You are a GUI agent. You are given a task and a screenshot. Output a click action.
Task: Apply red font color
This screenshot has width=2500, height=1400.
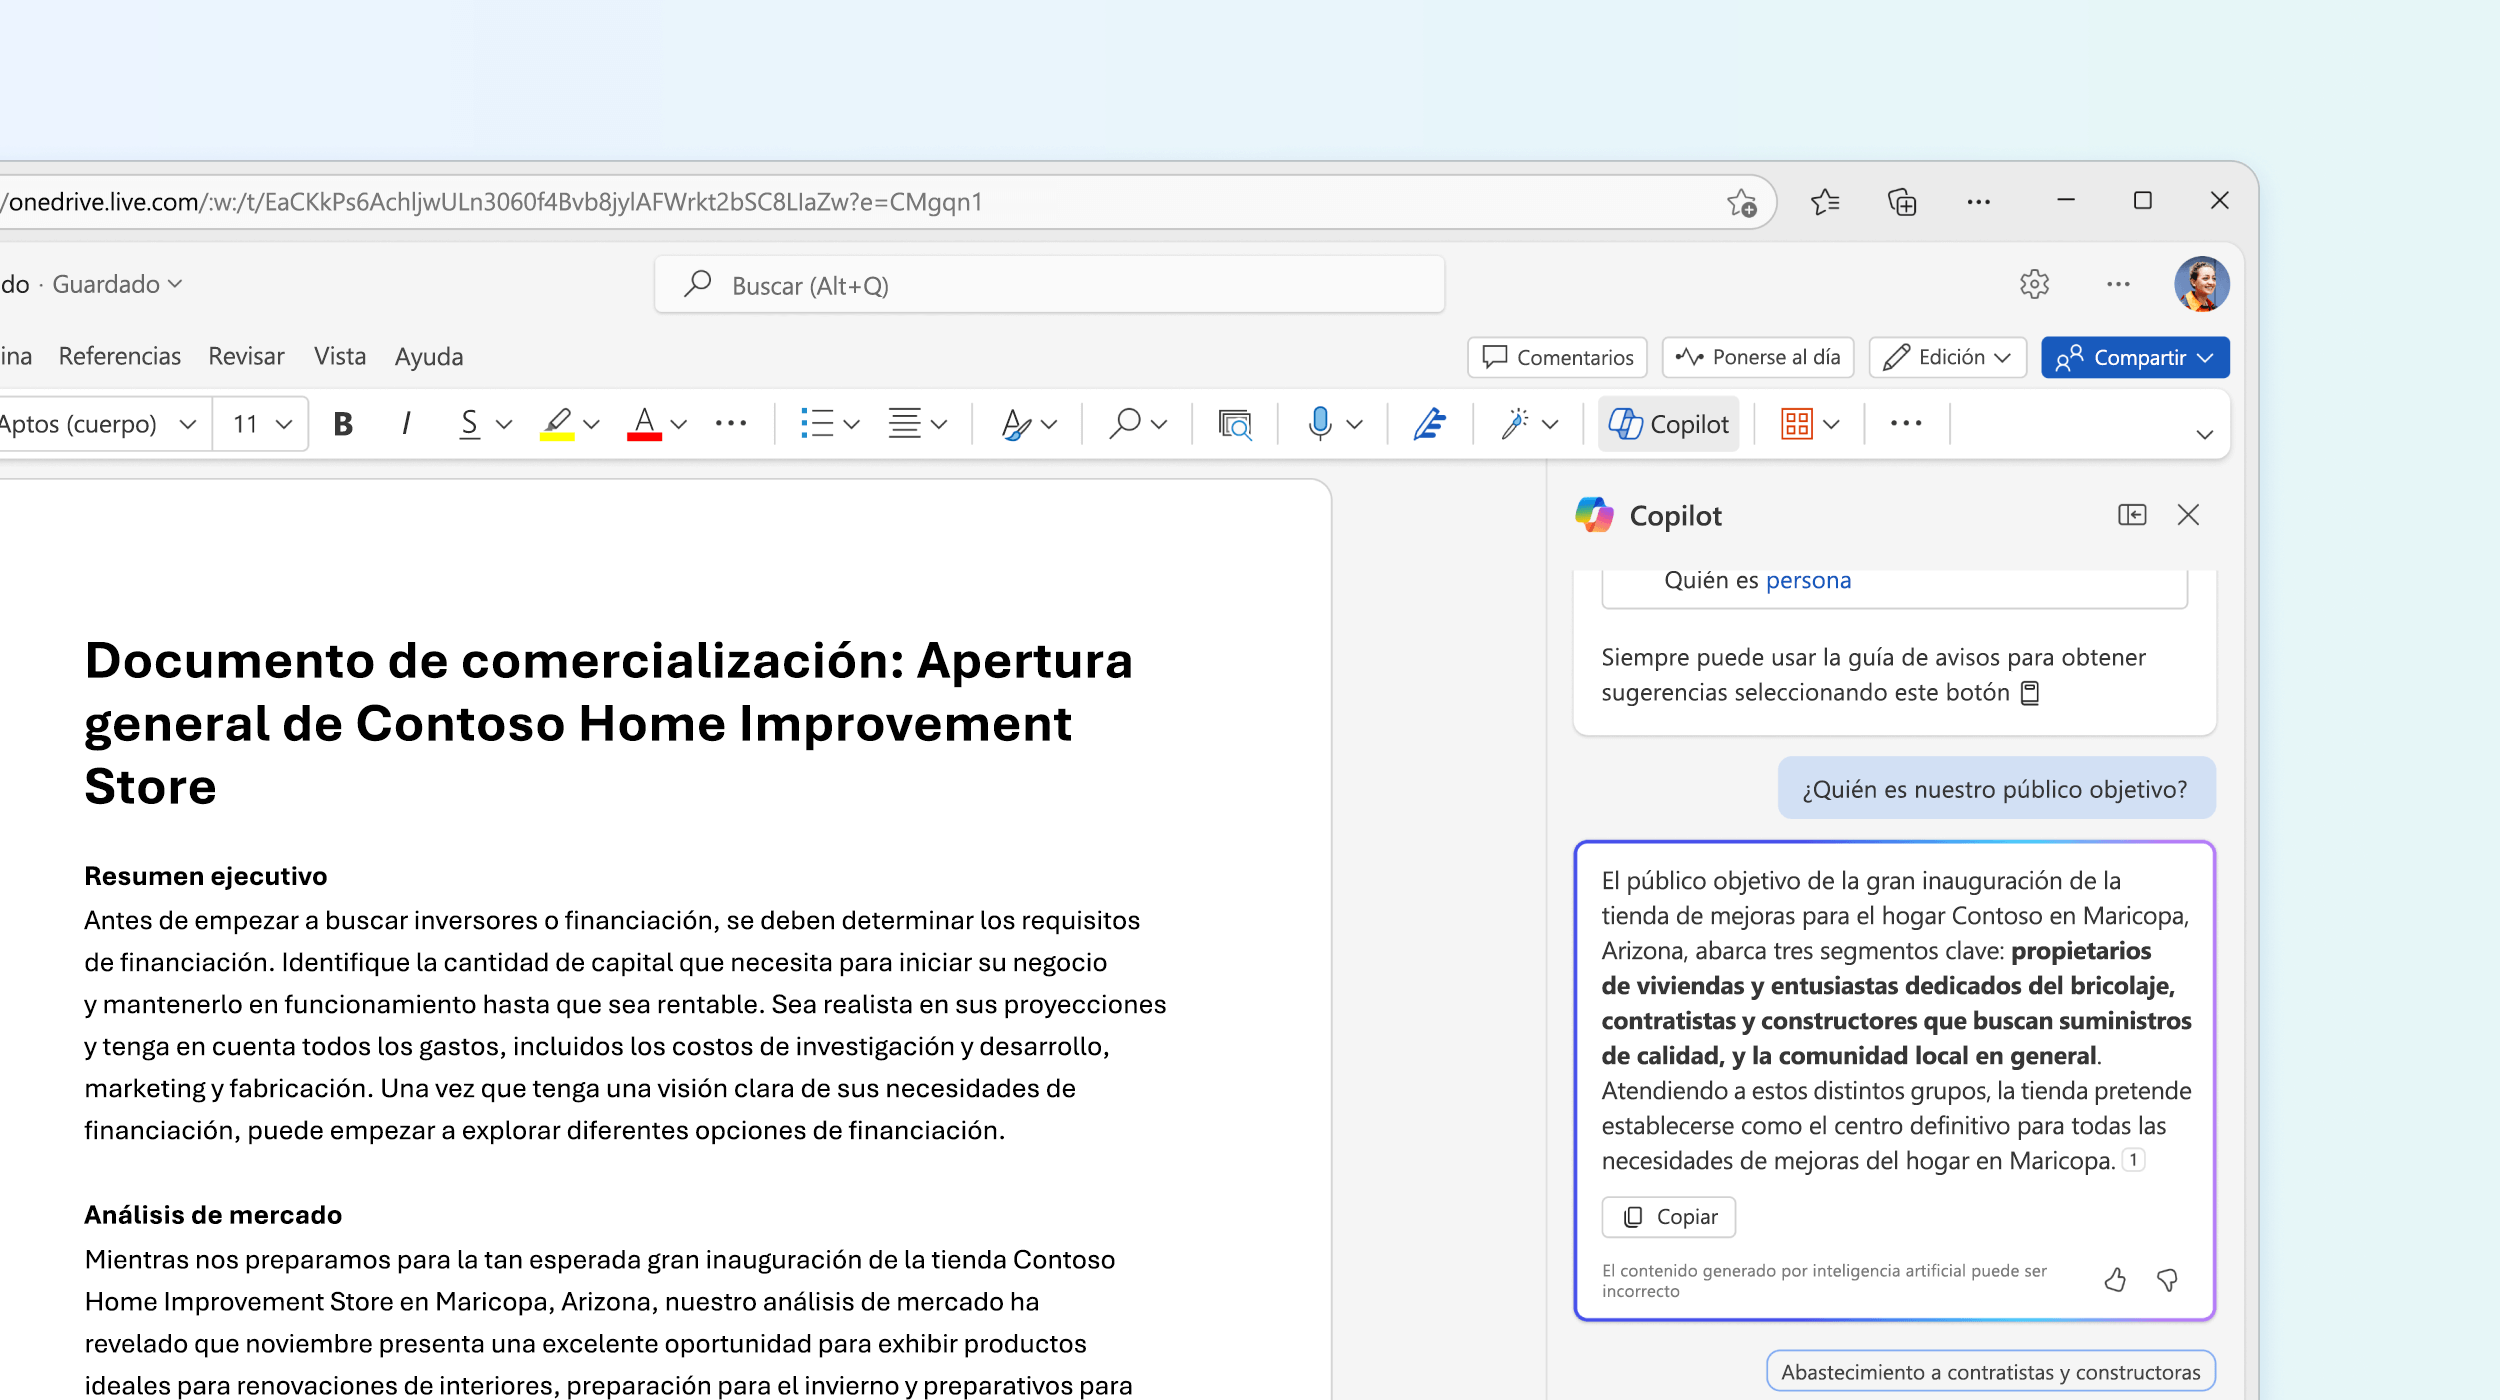[x=645, y=424]
